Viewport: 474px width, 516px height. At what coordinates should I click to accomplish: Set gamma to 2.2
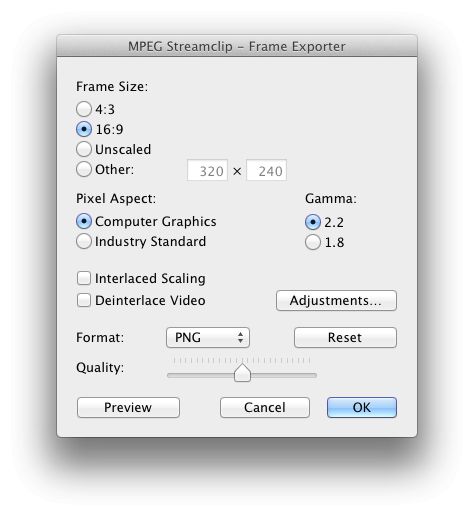tap(313, 222)
